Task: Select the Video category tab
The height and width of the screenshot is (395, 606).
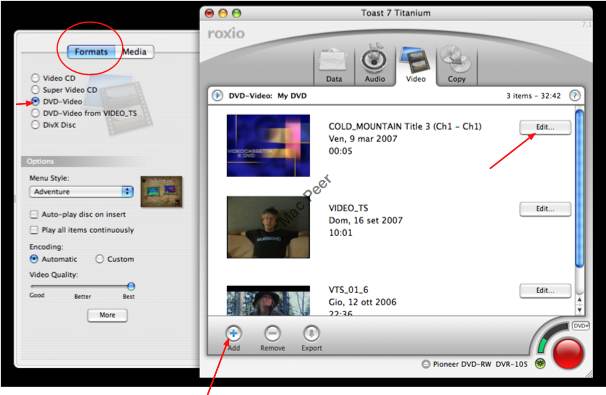Action: tap(415, 65)
